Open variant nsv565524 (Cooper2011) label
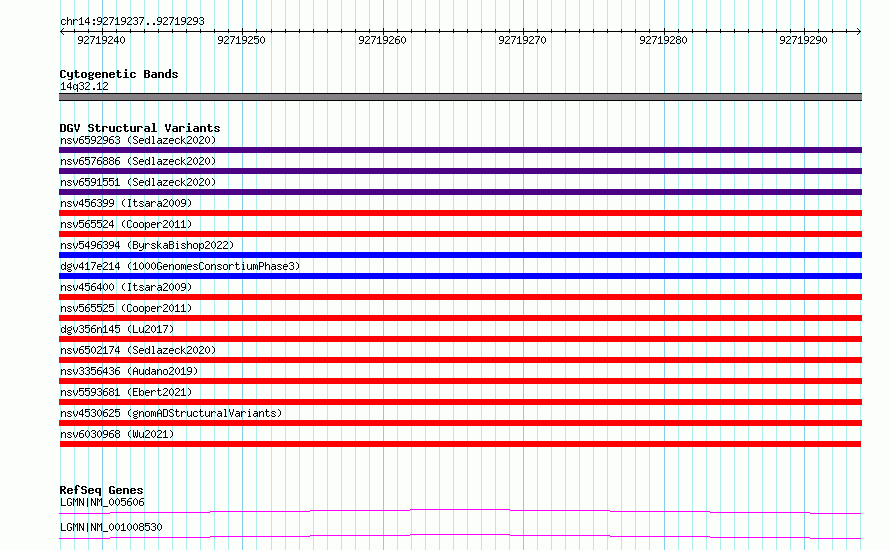The height and width of the screenshot is (550, 890). coord(126,224)
